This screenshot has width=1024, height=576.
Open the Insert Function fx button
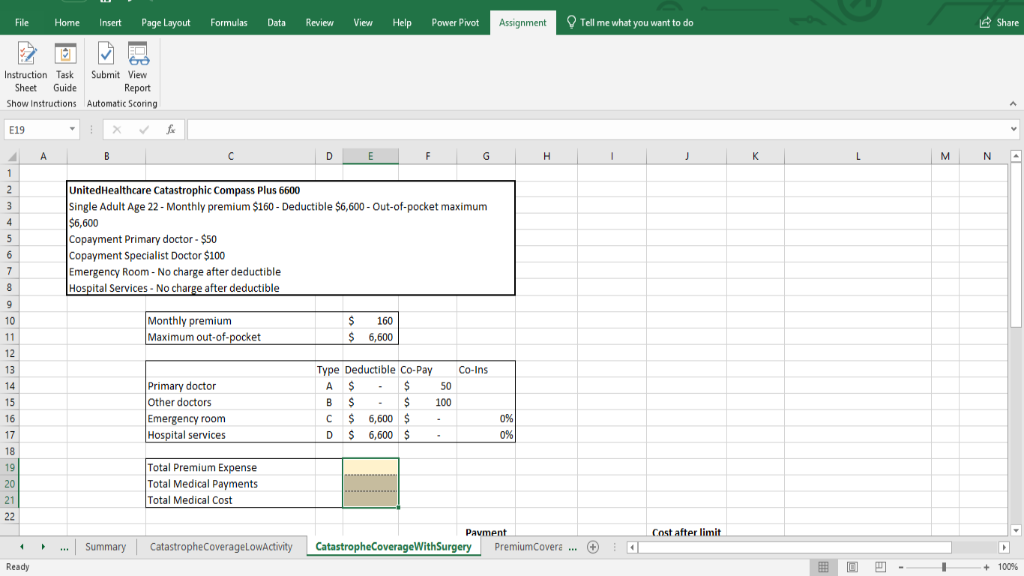pos(170,129)
